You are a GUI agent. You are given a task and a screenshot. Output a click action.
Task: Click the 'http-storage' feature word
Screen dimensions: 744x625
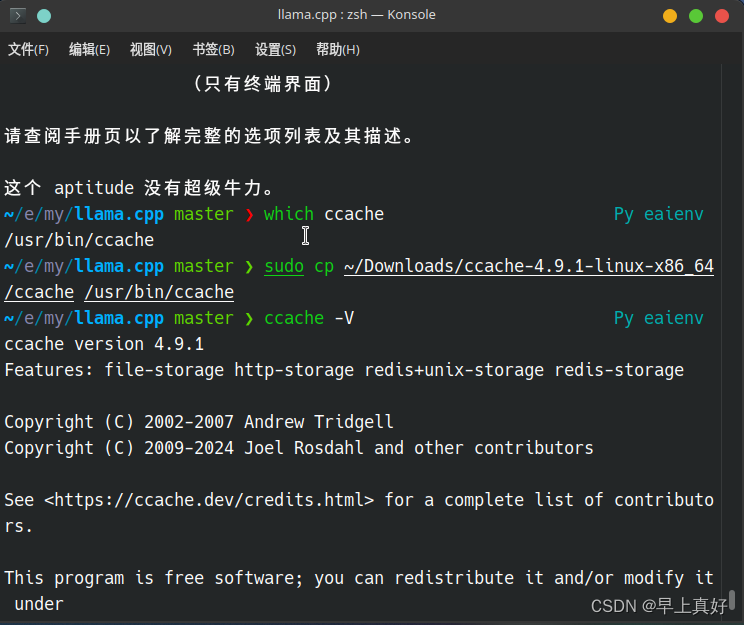[x=294, y=370]
